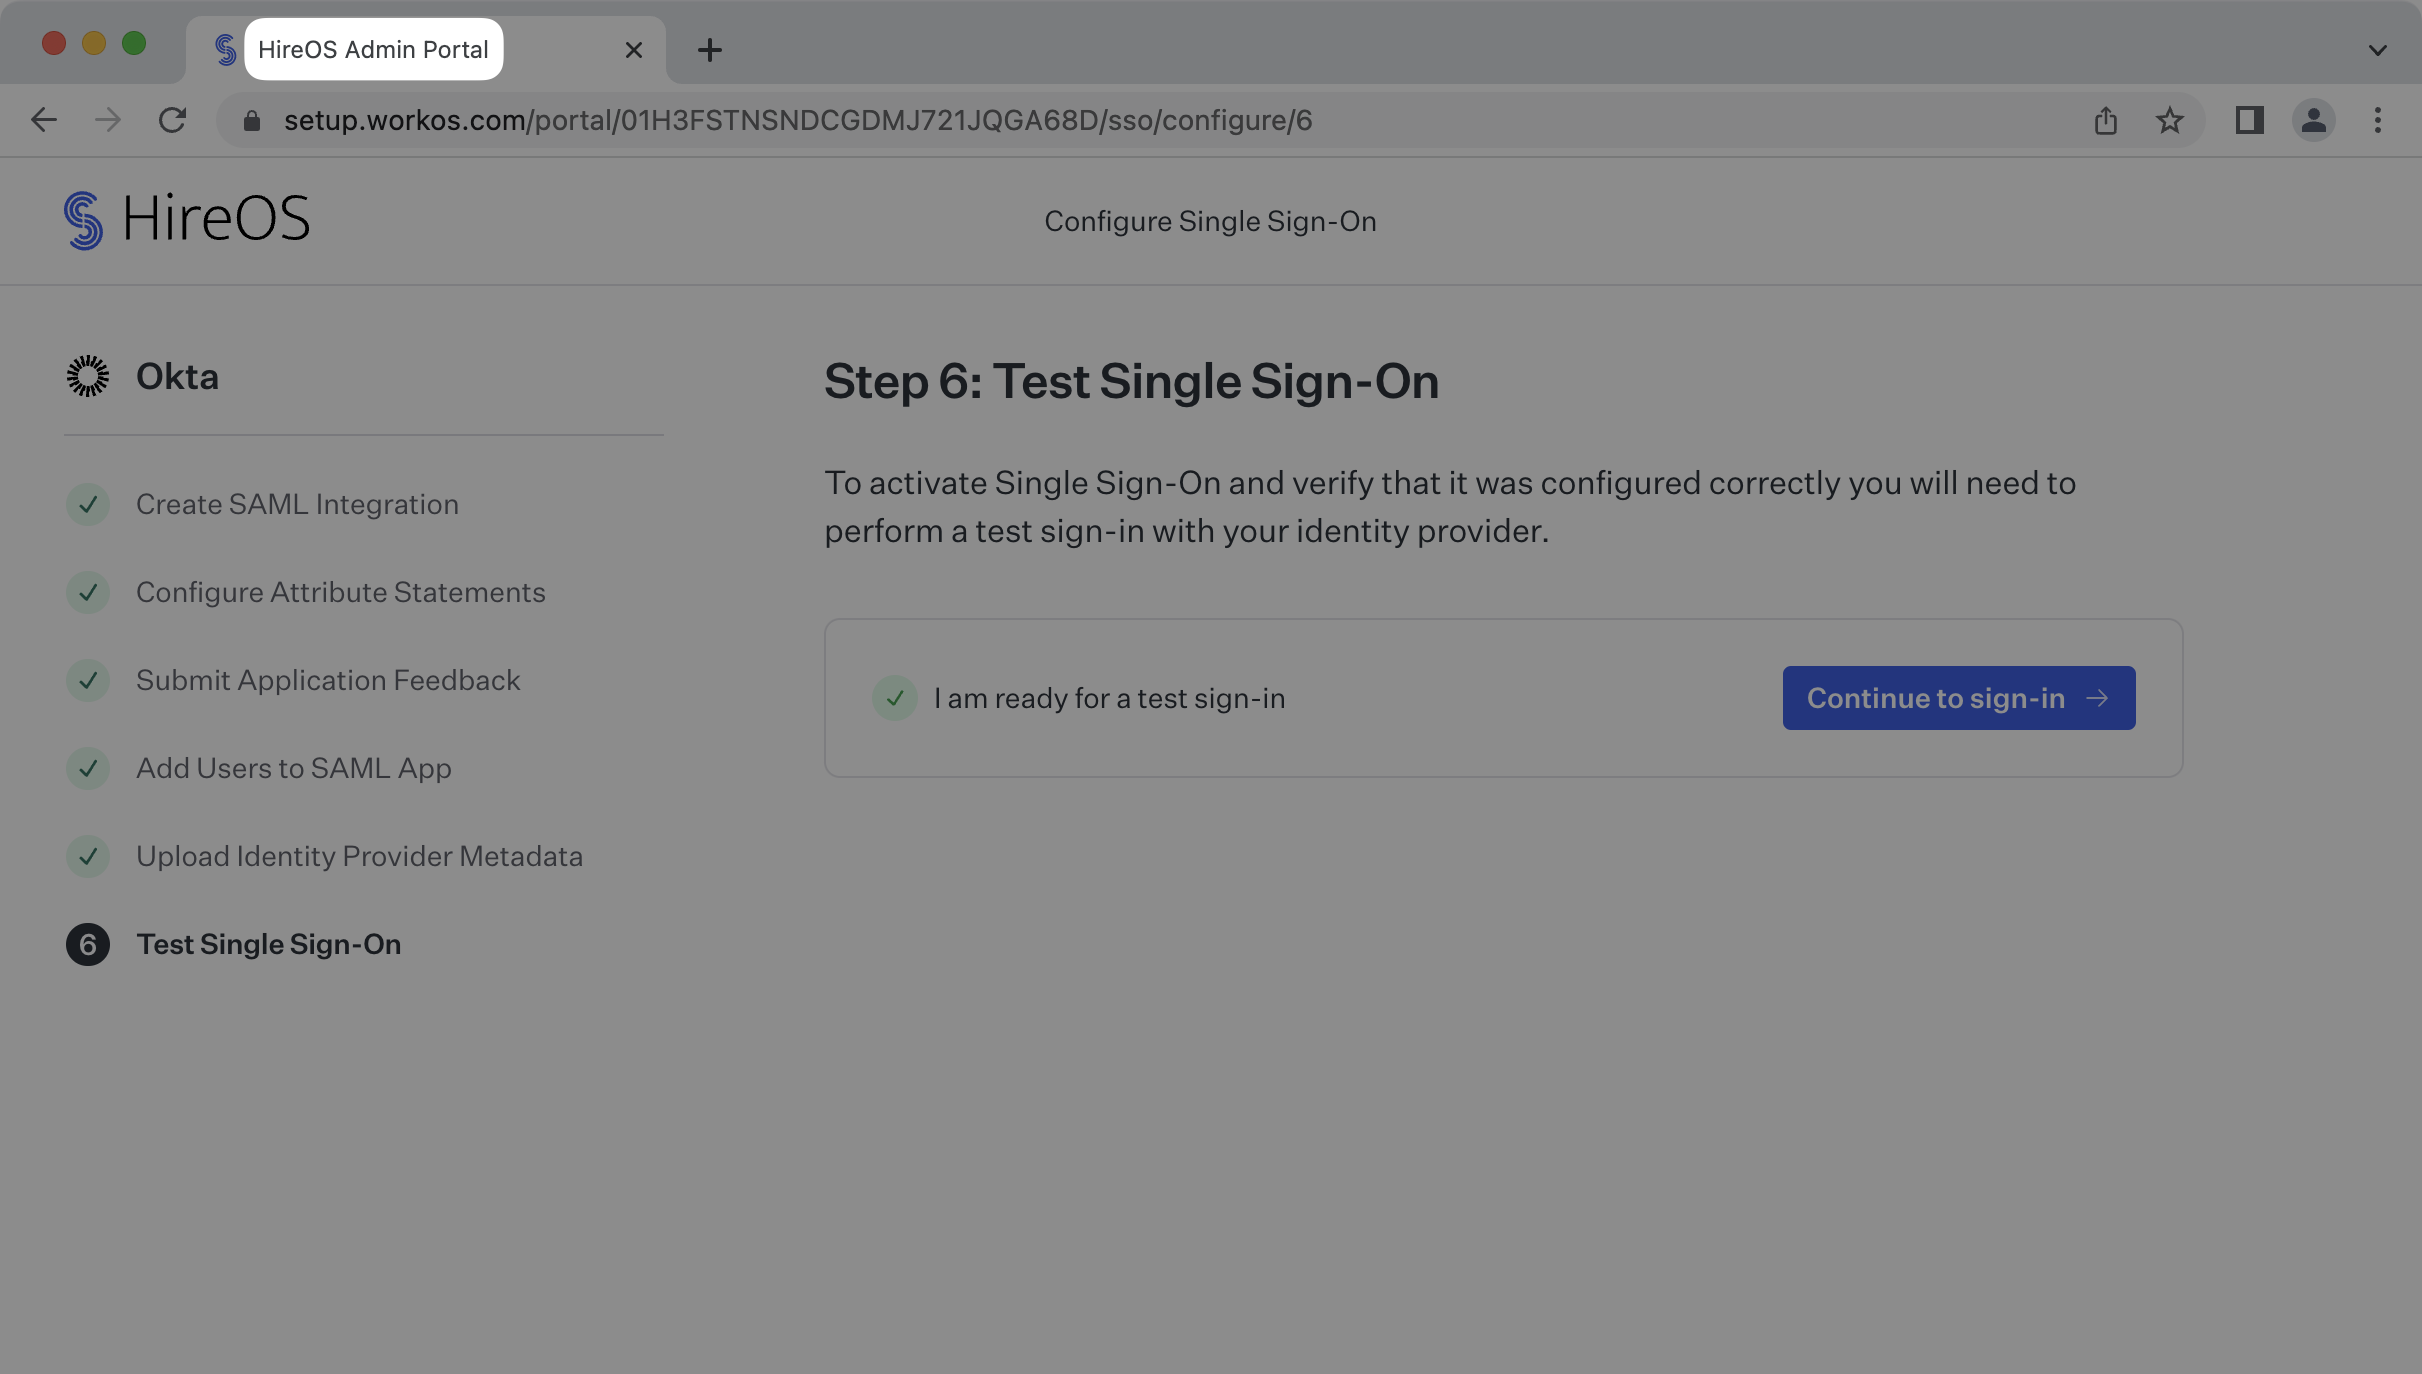Open the Chrome three-dot menu
The image size is (2422, 1374).
point(2377,120)
